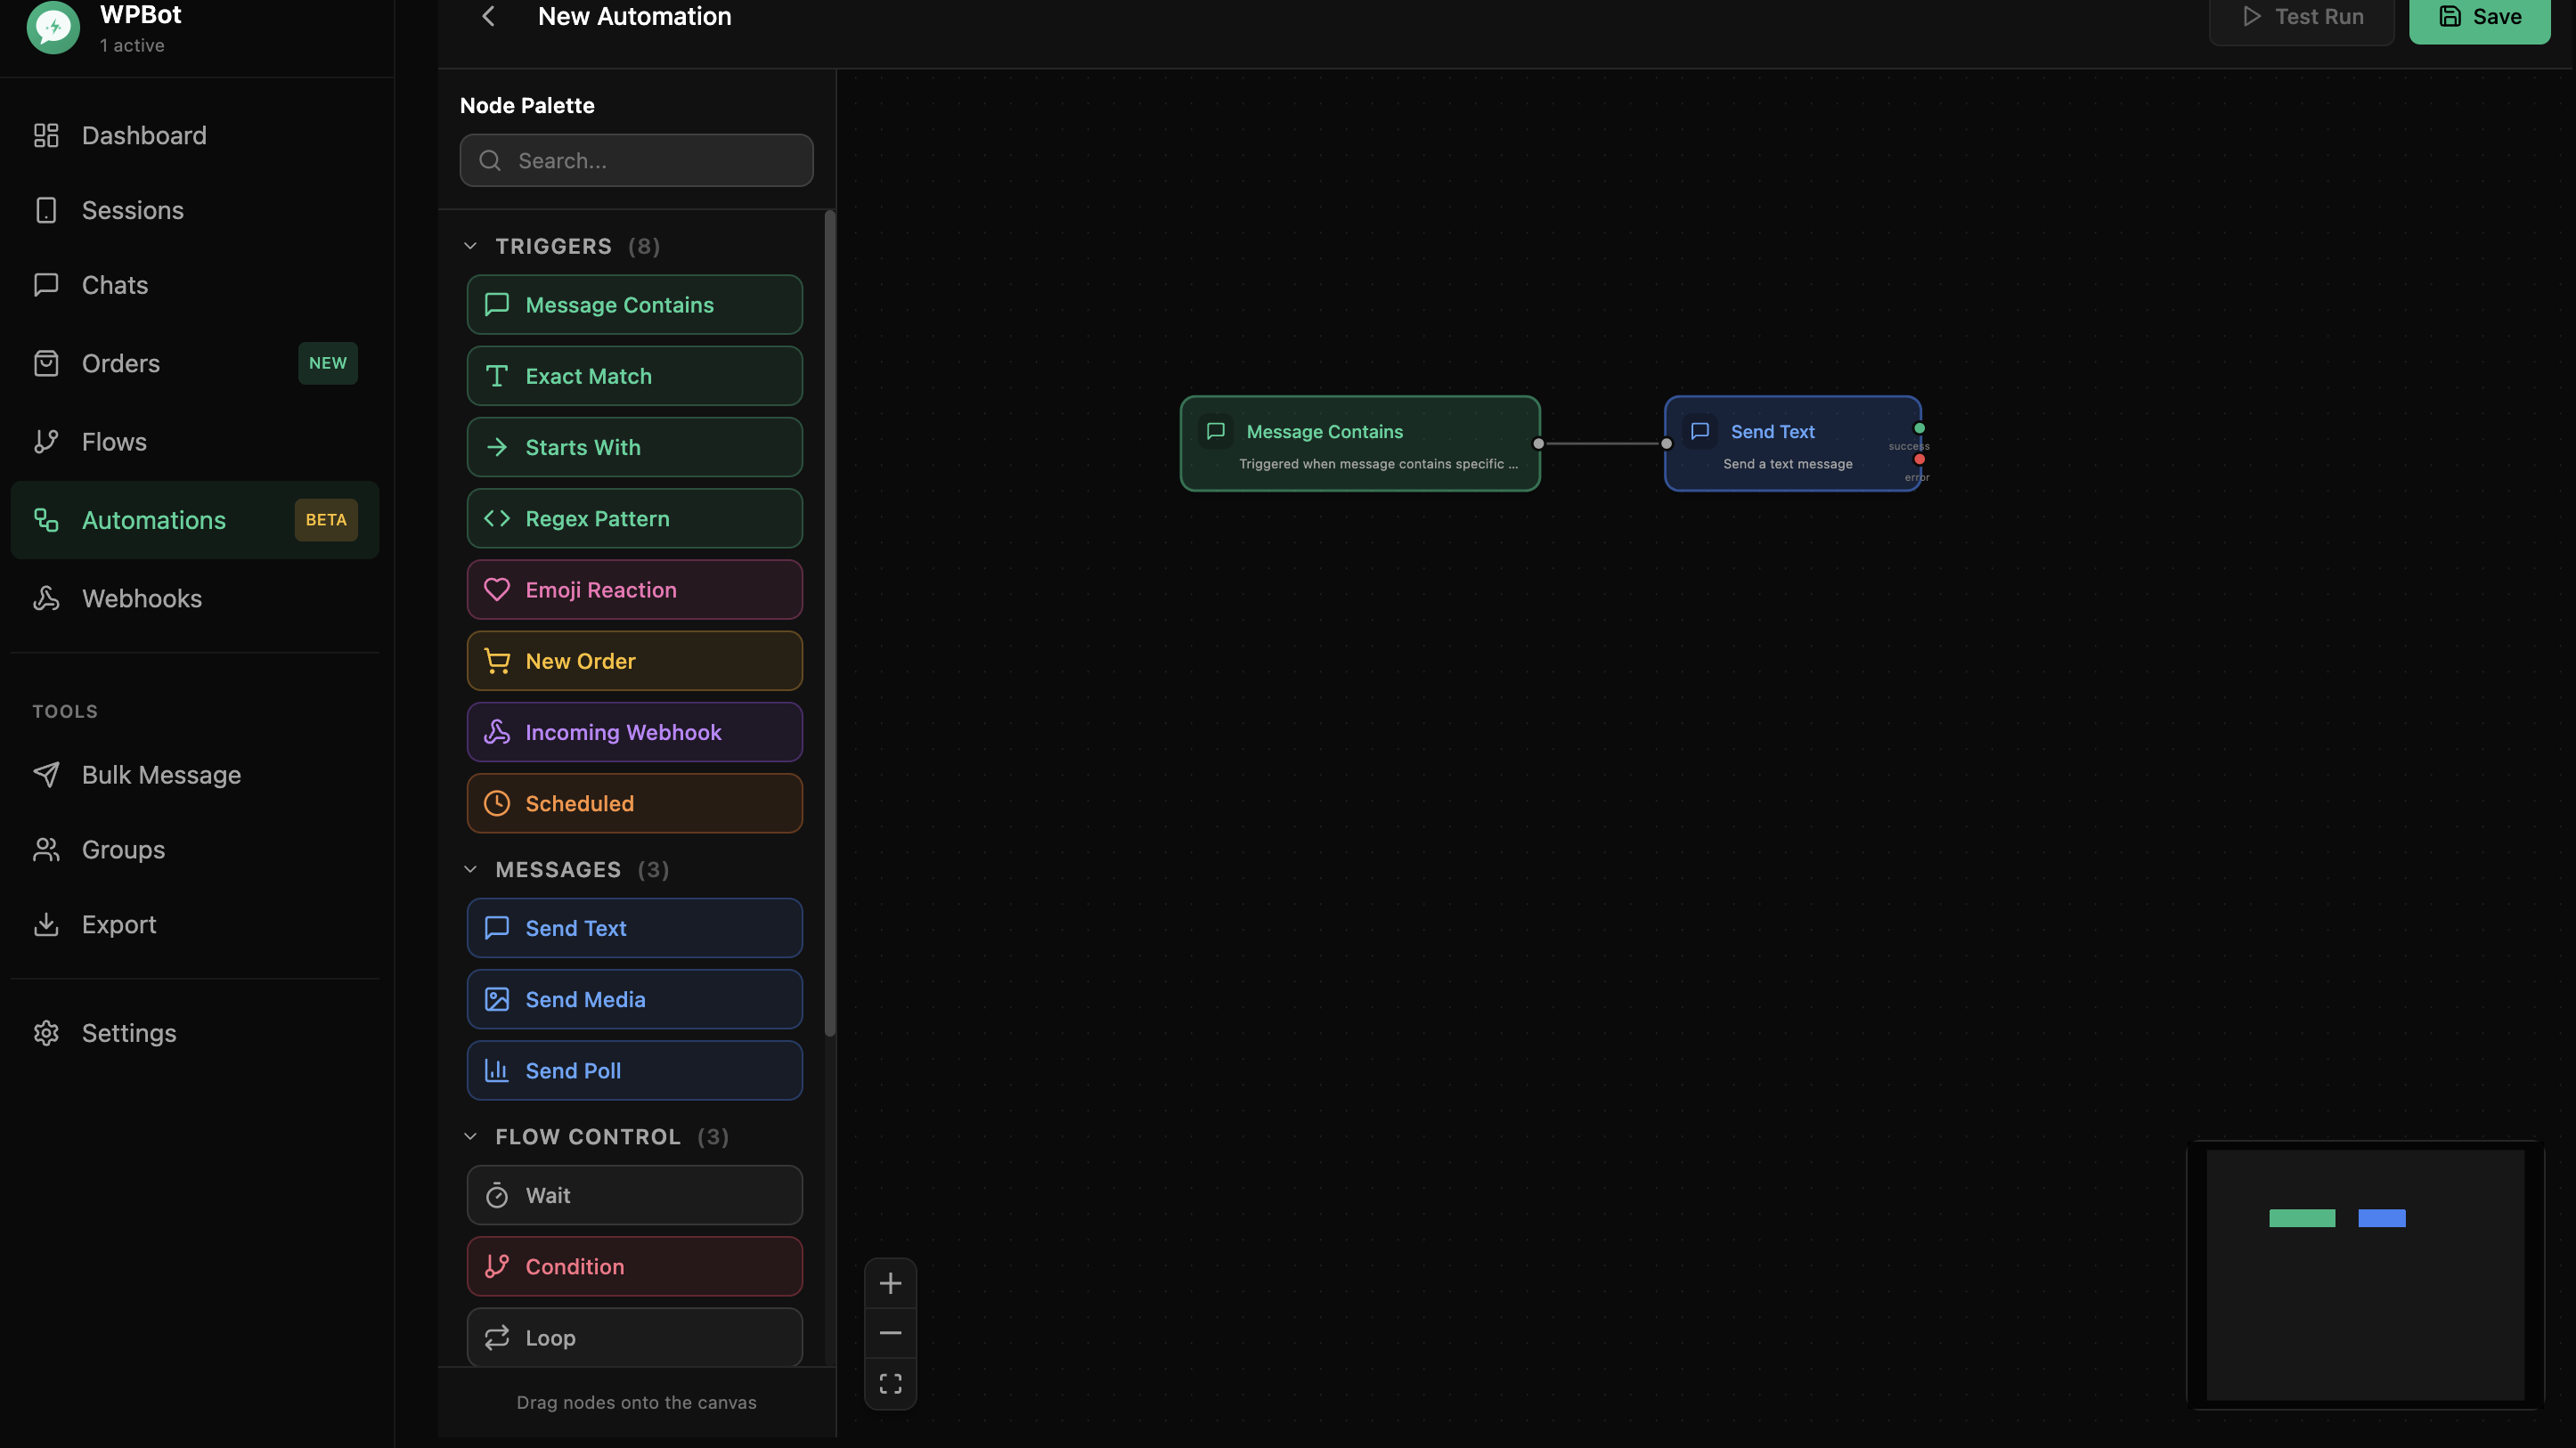Click the canvas zoom out minus icon
2576x1448 pixels.
890,1333
